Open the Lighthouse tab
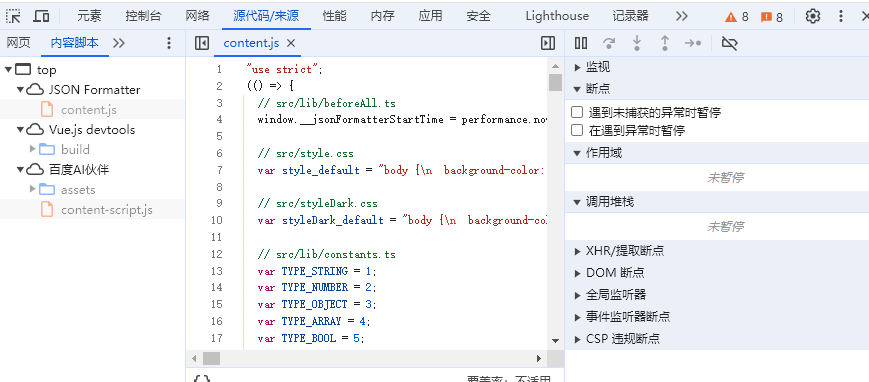The width and height of the screenshot is (869, 382). click(557, 16)
